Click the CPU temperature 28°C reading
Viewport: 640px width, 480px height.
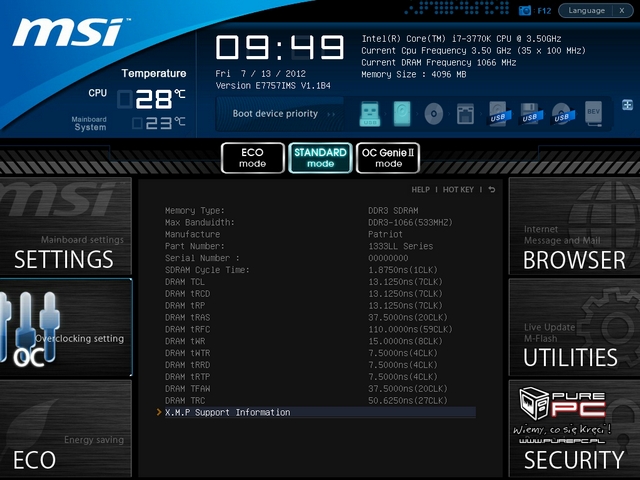click(x=152, y=99)
